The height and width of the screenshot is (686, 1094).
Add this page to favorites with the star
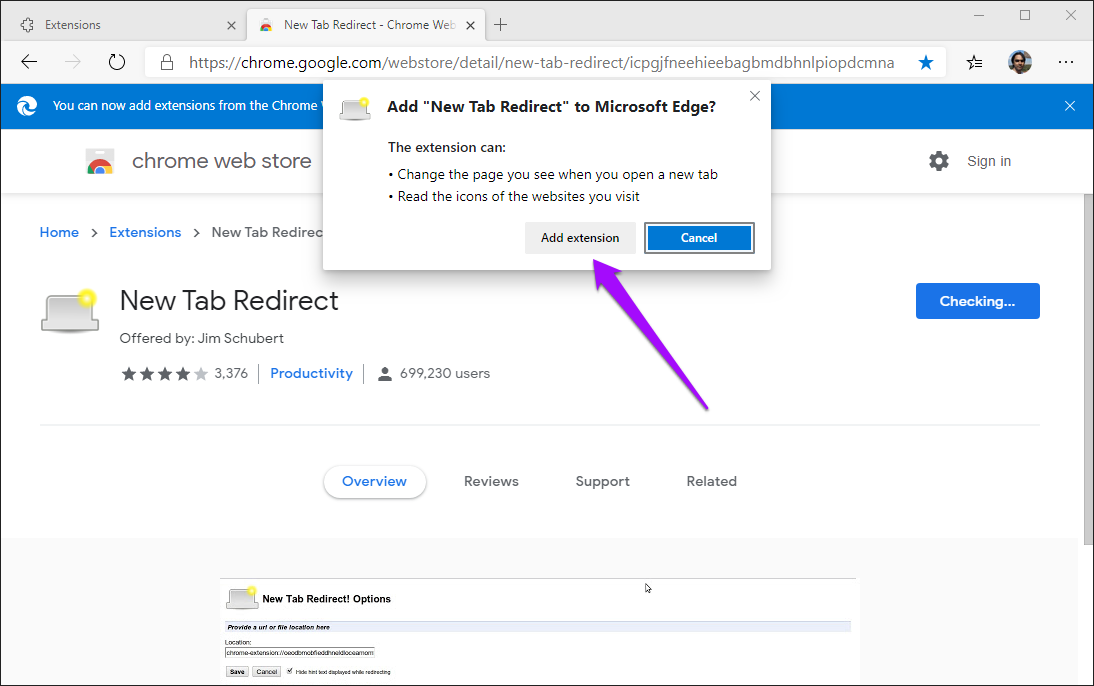click(x=926, y=61)
